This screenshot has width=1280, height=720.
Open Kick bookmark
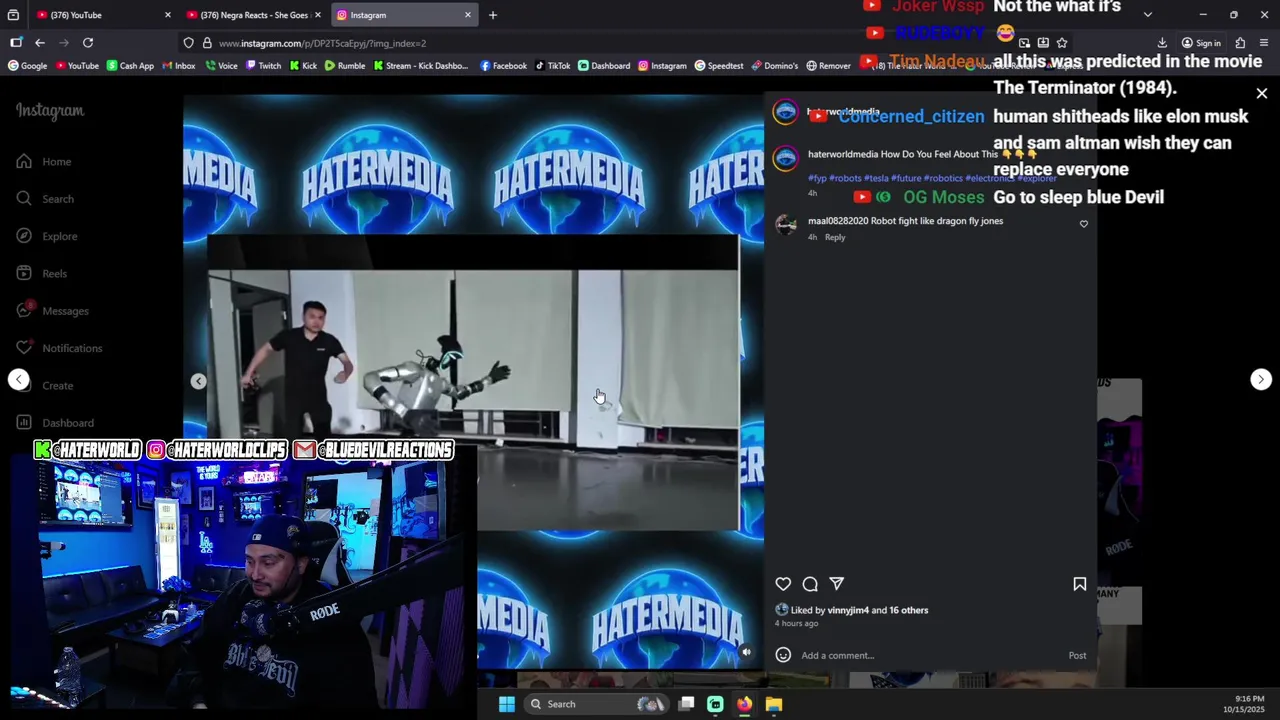click(303, 66)
